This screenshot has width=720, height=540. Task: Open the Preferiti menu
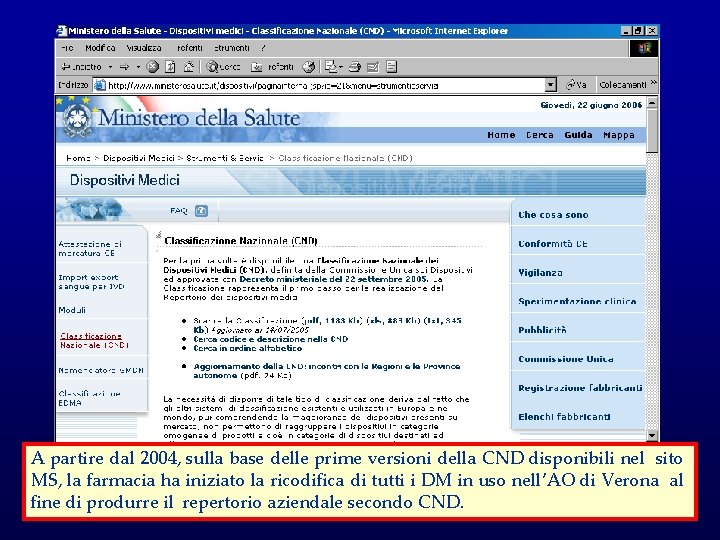[x=189, y=48]
